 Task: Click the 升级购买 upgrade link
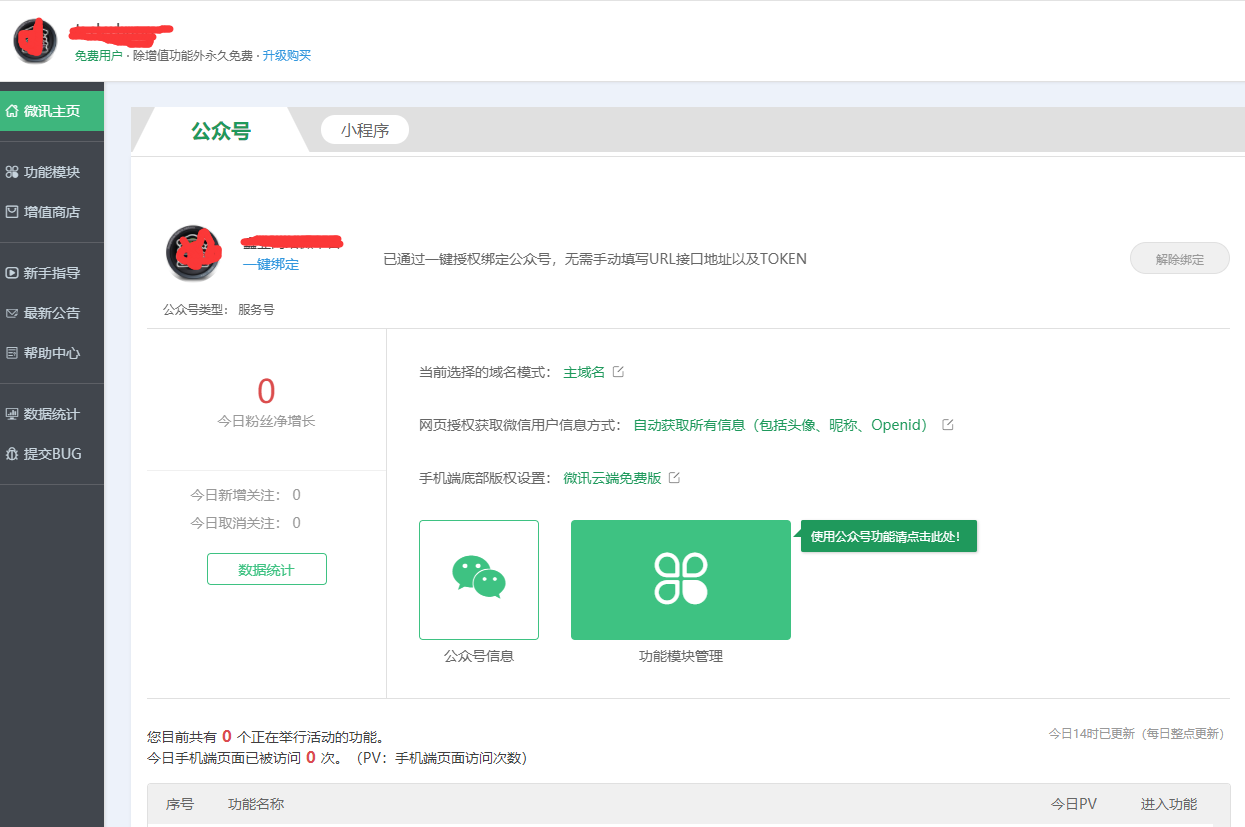(287, 56)
